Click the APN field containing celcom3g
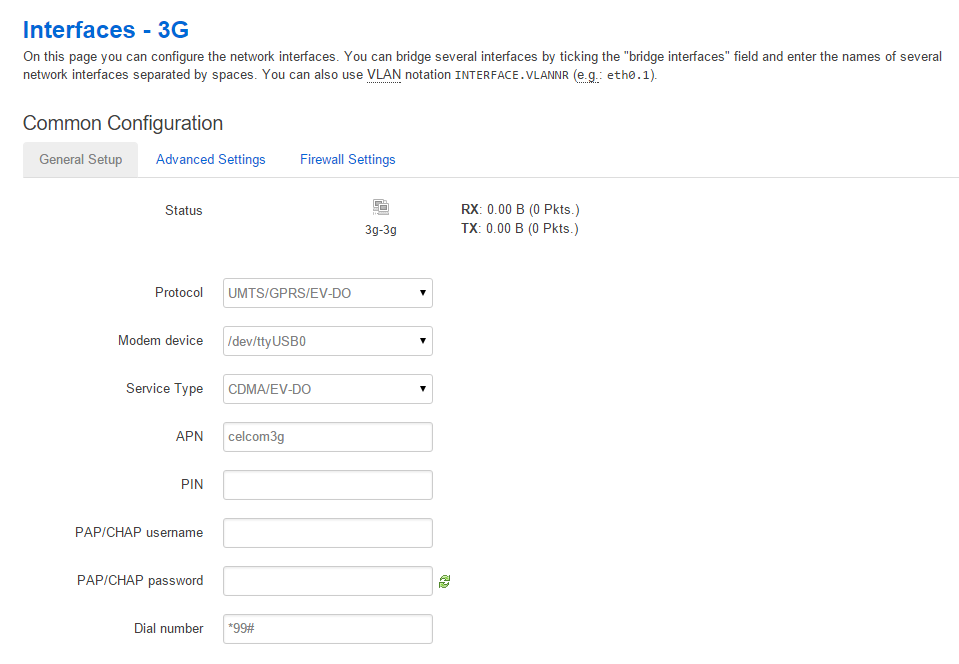 [328, 437]
